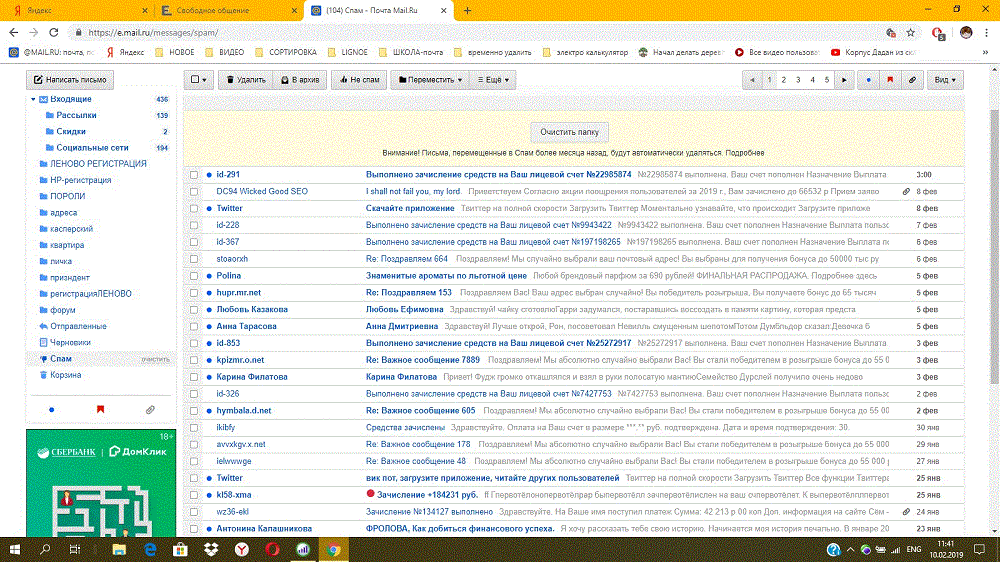Tick the checkbox for id-291 message
Image resolution: width=1000 pixels, height=562 pixels.
(194, 174)
